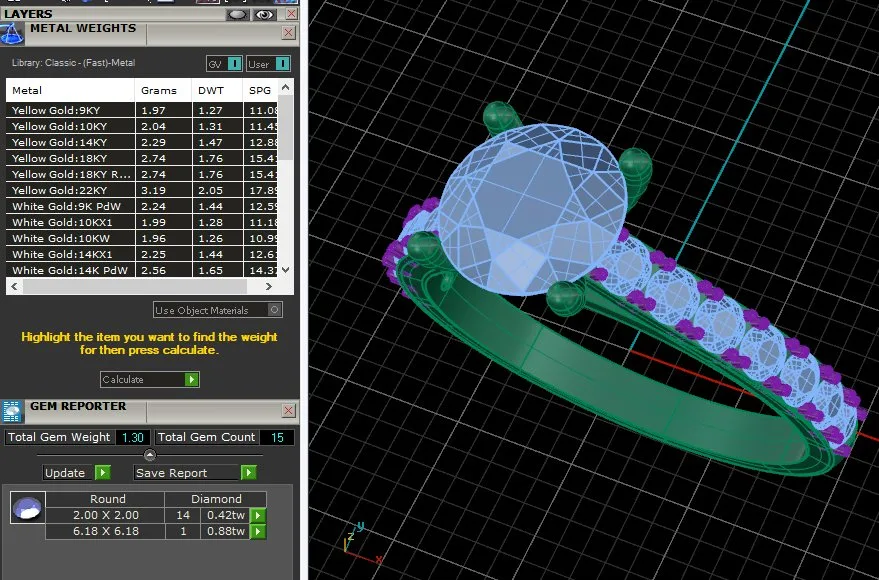Click the oval shading icon in Layers header
Viewport: 879px width, 580px height.
[x=237, y=15]
